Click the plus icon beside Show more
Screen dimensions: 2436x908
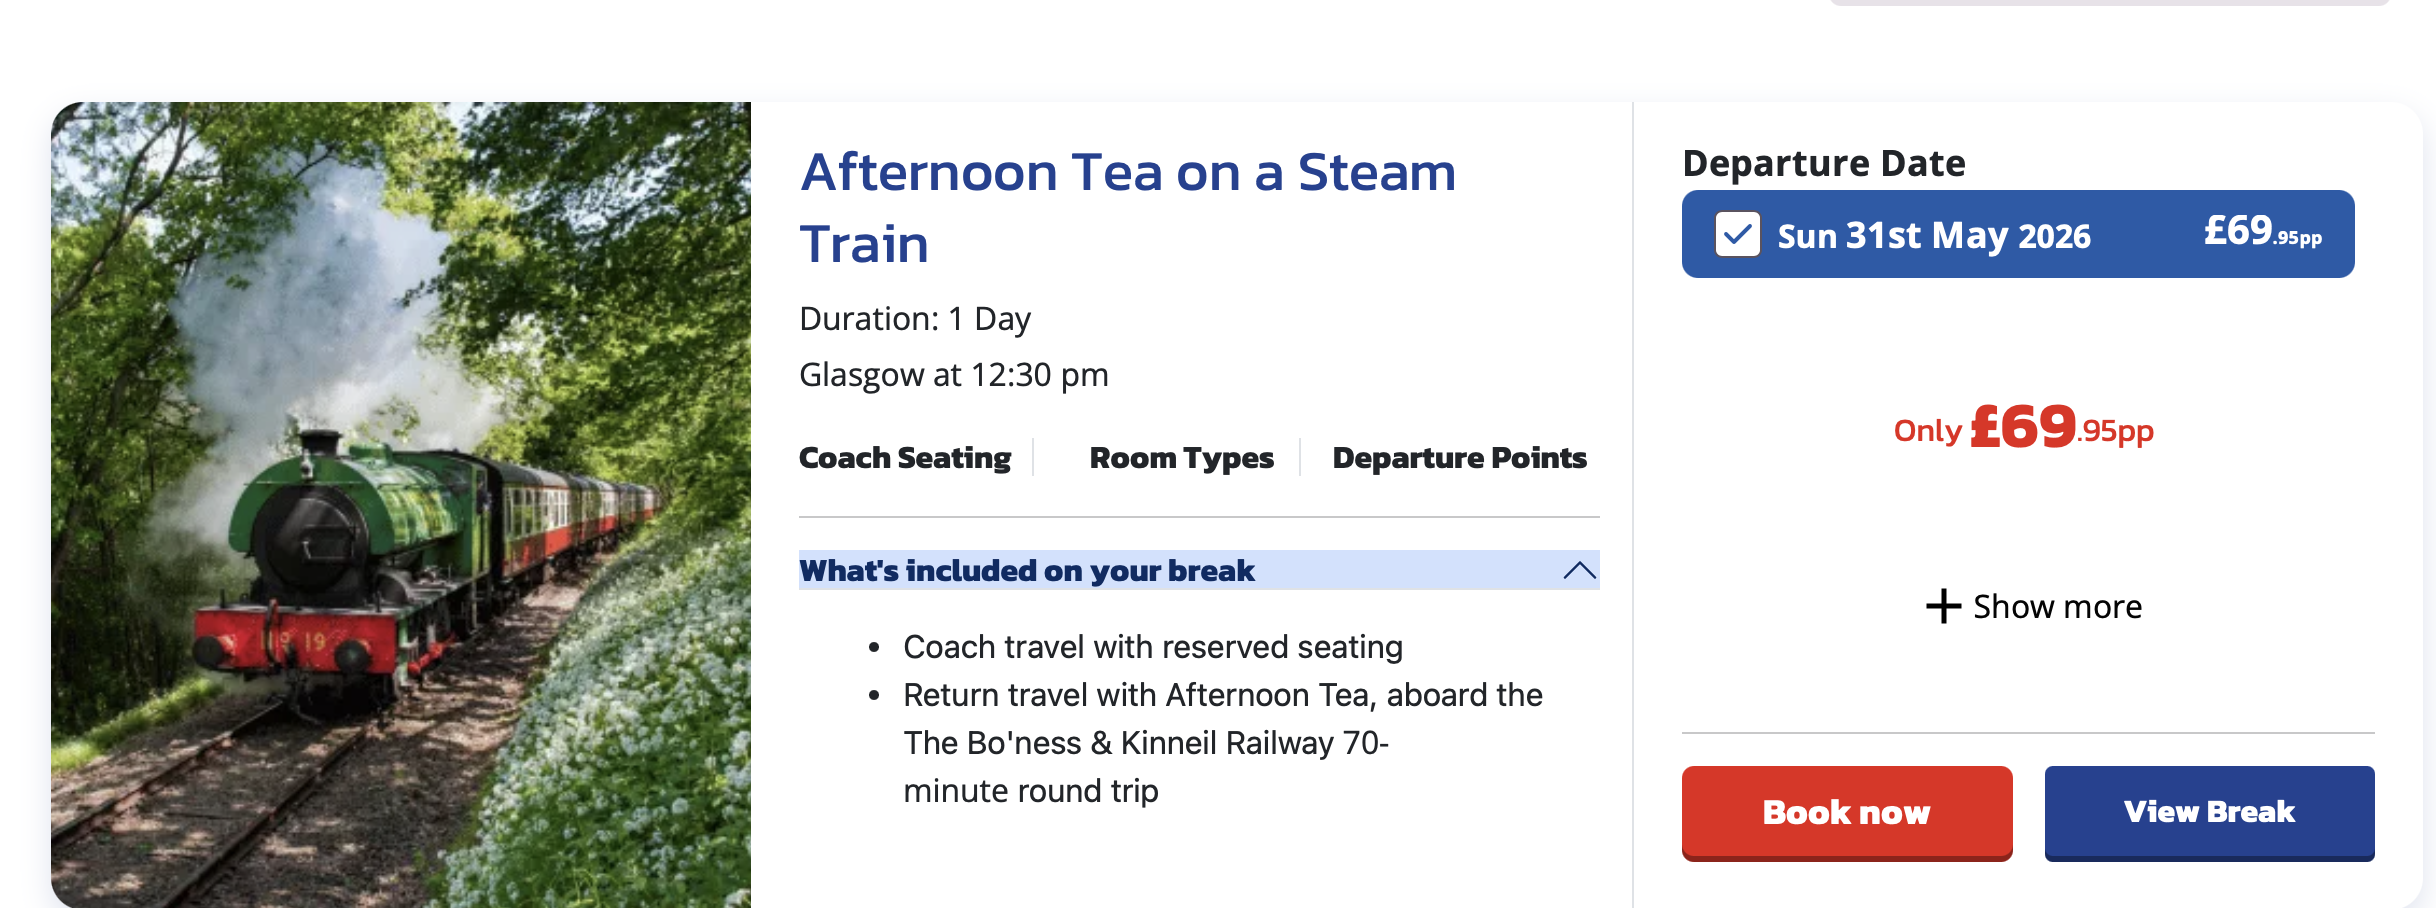pos(1942,606)
